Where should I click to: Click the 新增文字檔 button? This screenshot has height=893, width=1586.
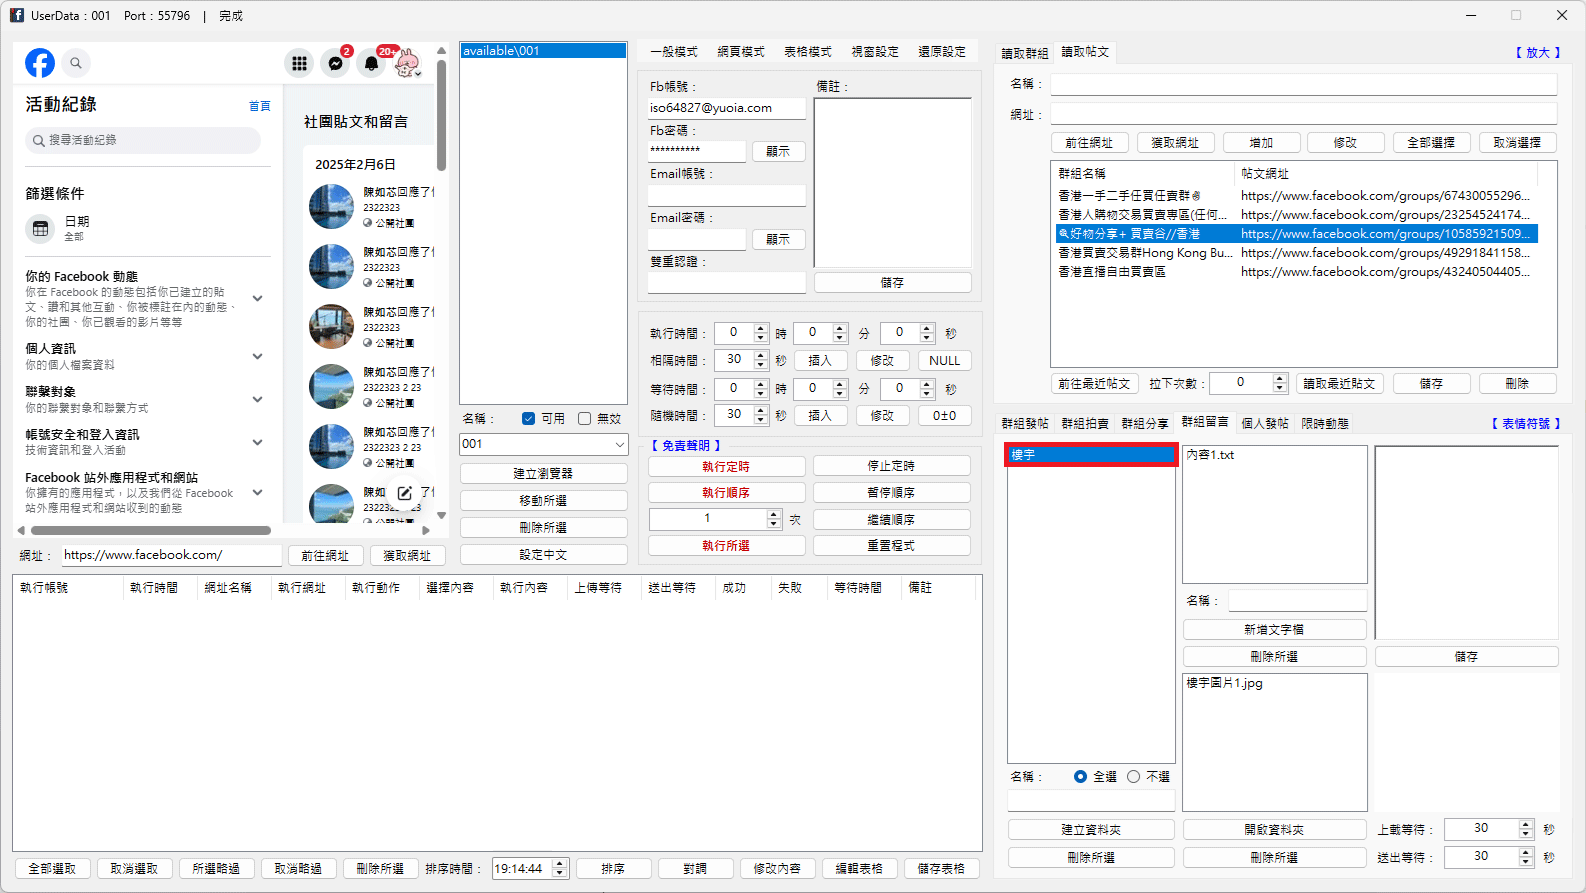pyautogui.click(x=1274, y=630)
